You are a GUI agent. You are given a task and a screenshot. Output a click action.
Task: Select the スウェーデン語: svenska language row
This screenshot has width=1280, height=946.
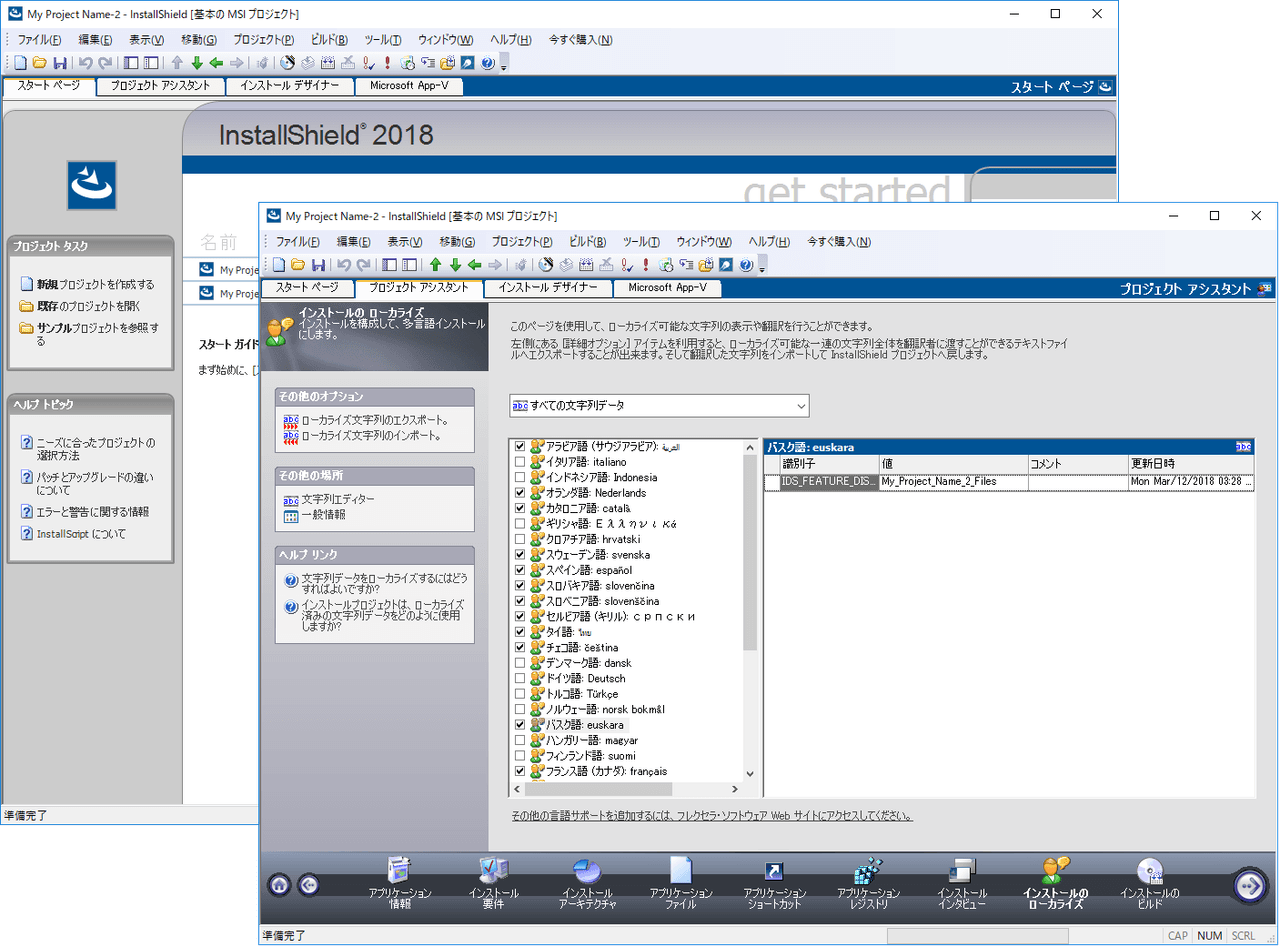tap(598, 555)
